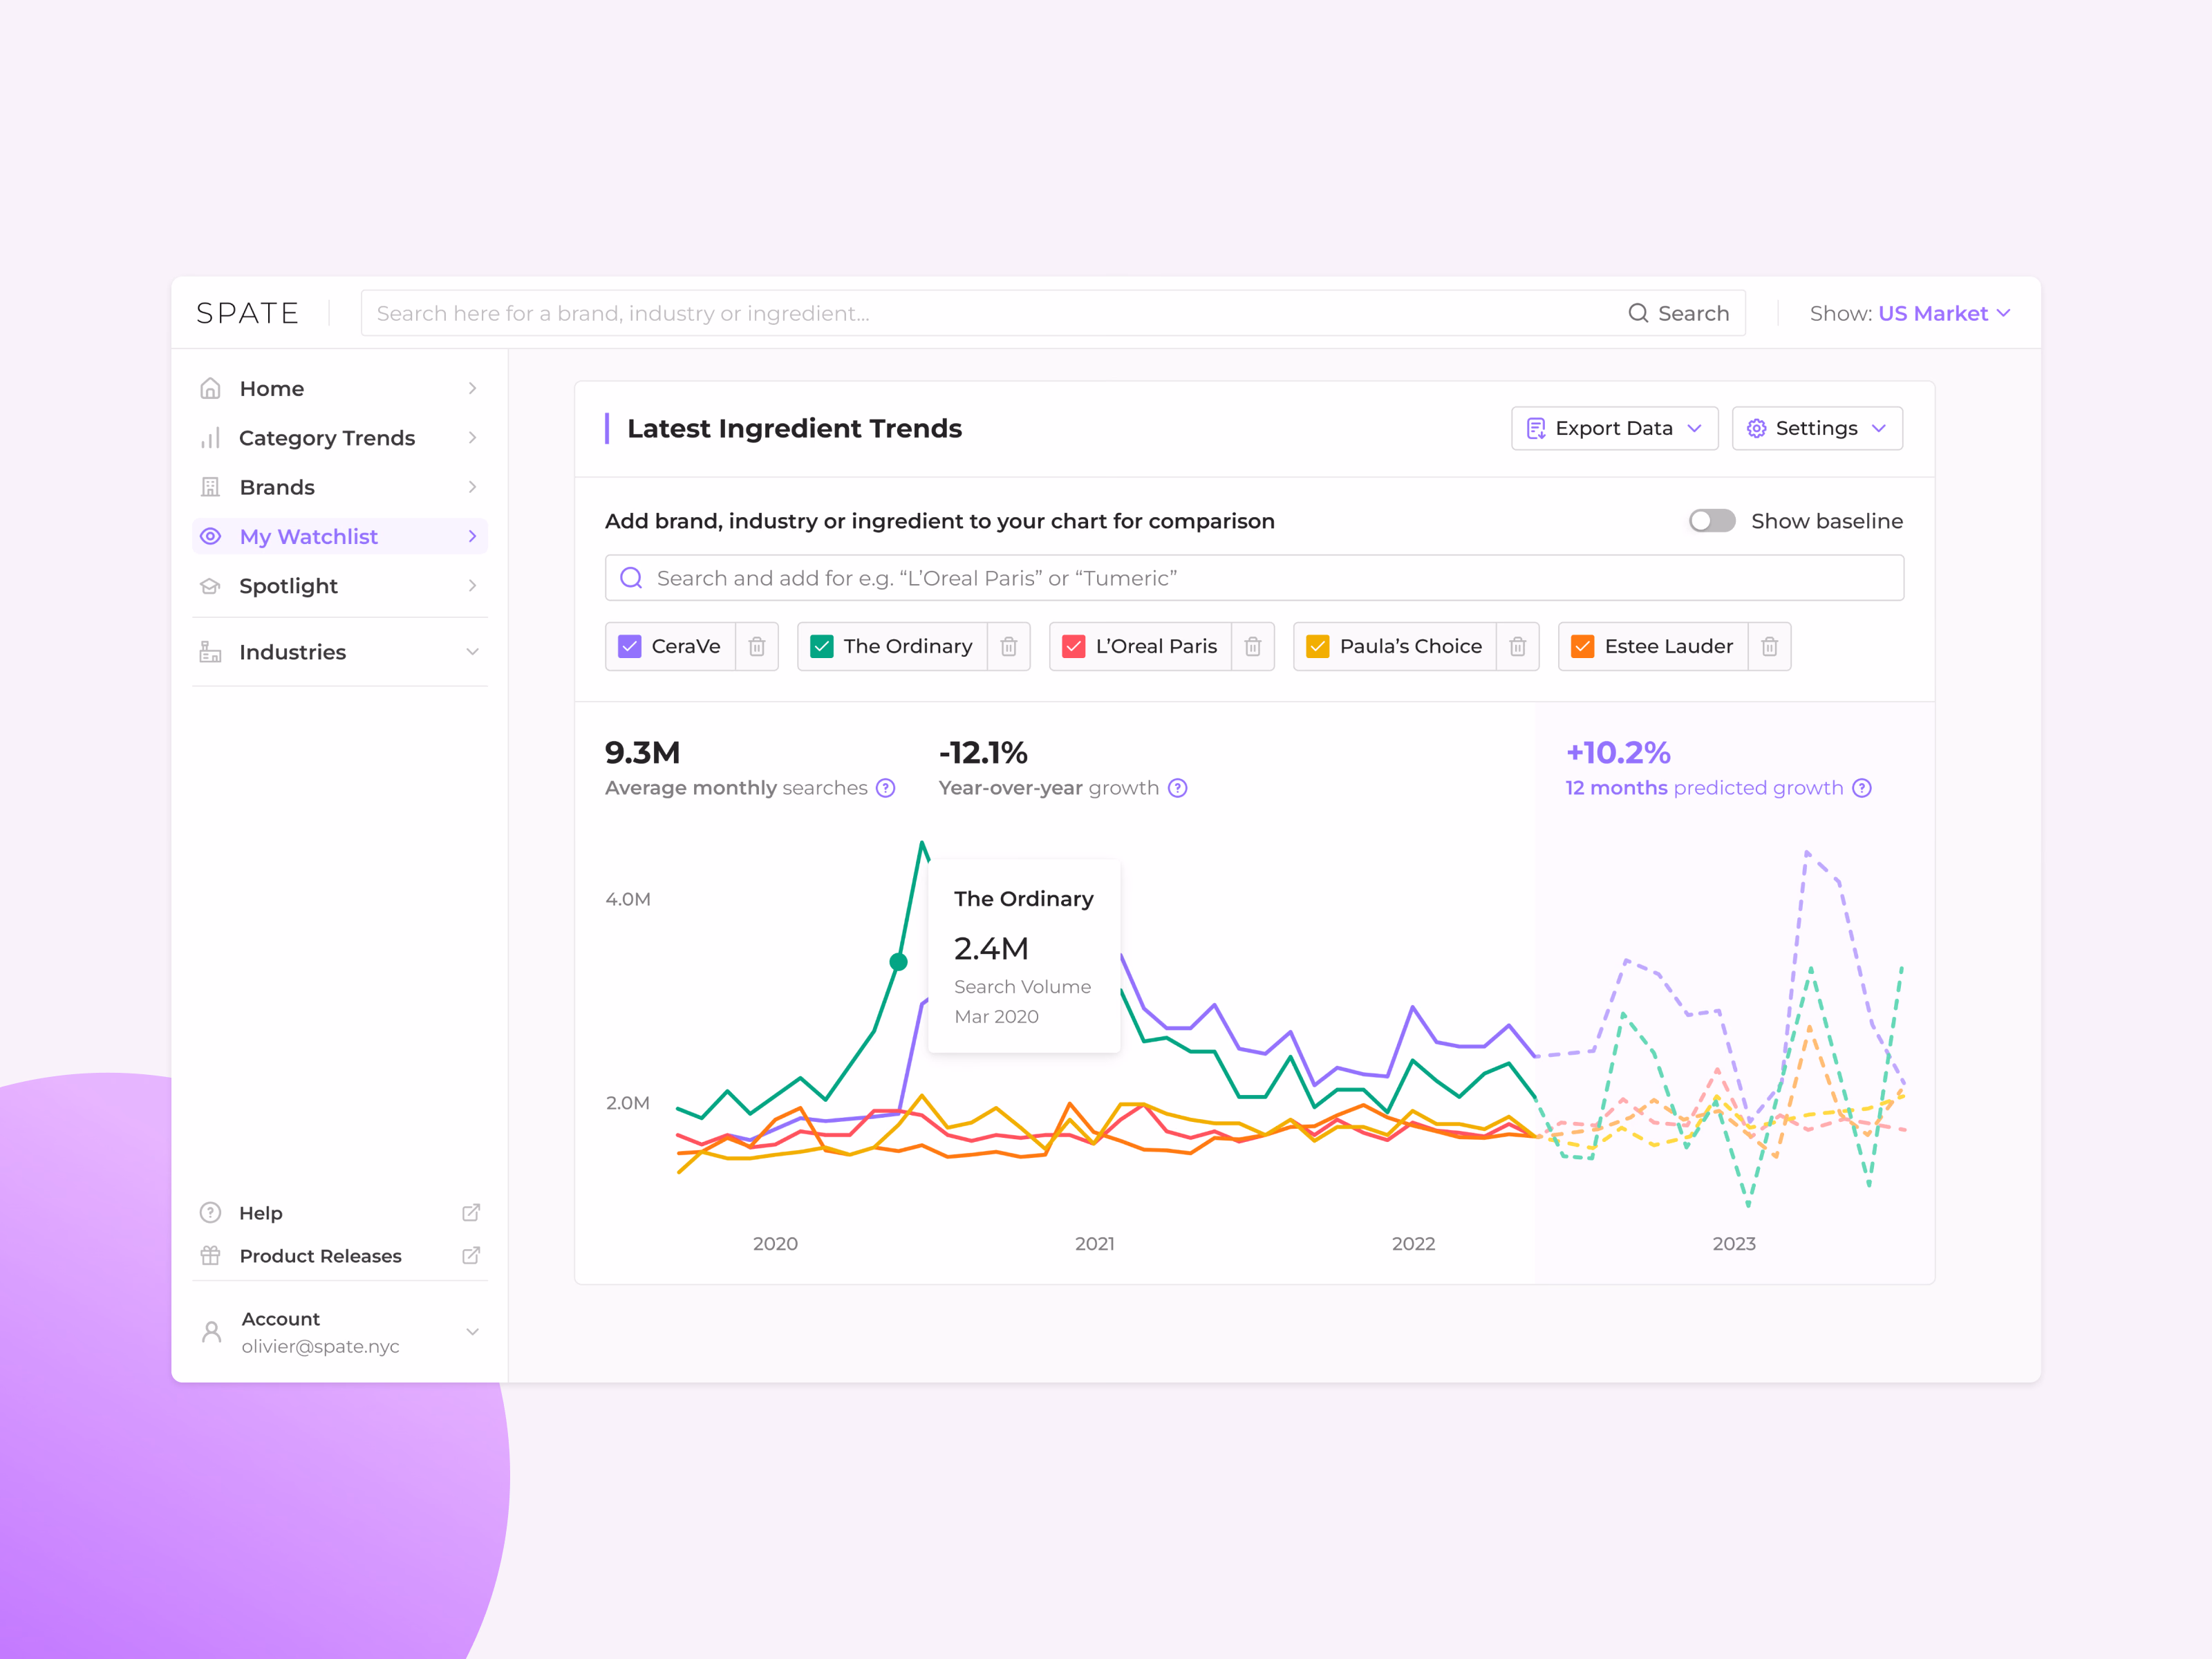This screenshot has height=1659, width=2212.
Task: Click the trash icon next to L'Oreal Paris
Action: 1253,647
